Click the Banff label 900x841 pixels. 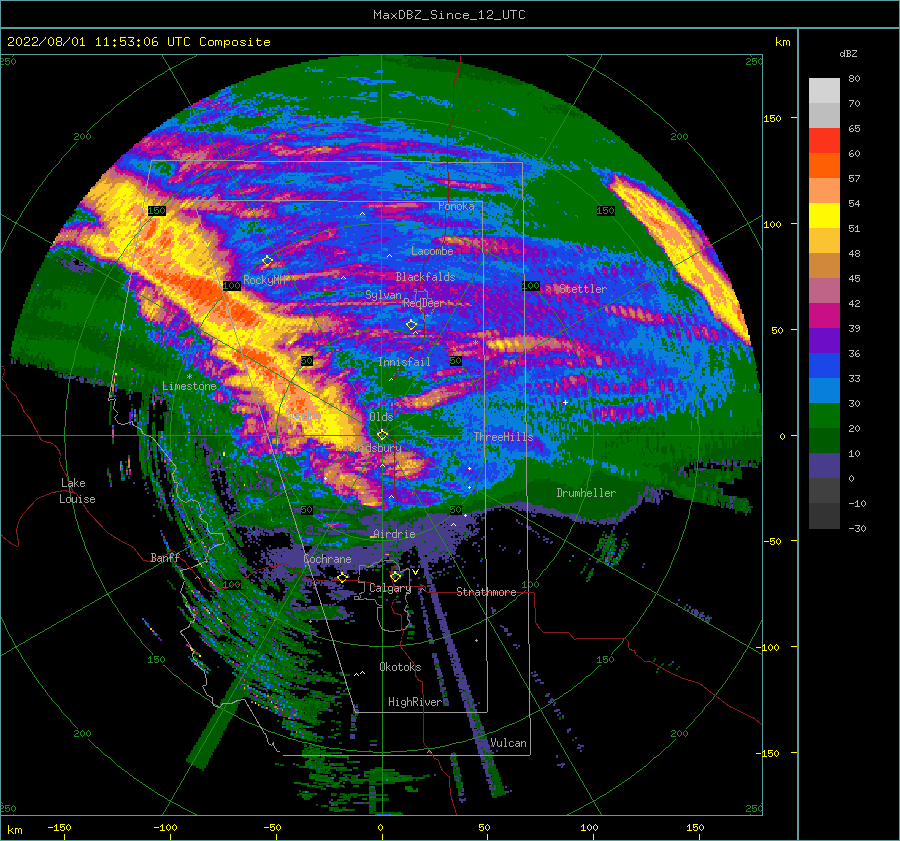click(165, 557)
